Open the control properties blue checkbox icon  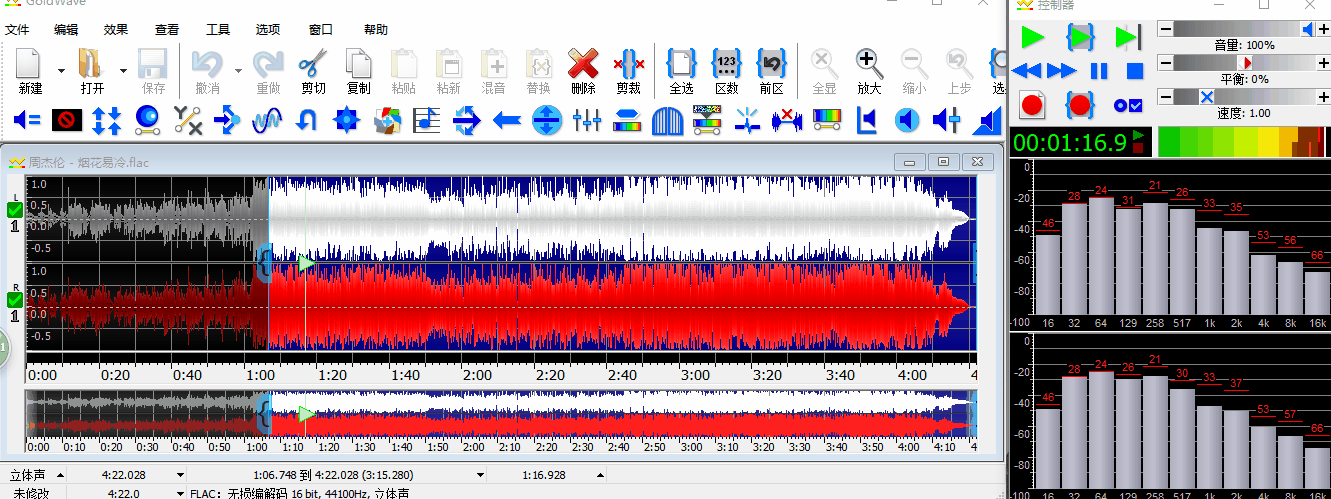tap(1128, 104)
